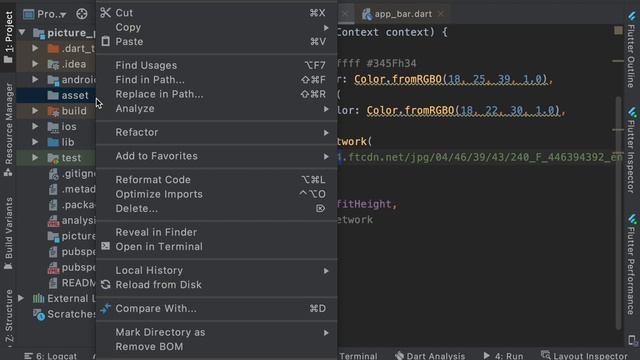Open the Build Variants tool window

(x=9, y=233)
